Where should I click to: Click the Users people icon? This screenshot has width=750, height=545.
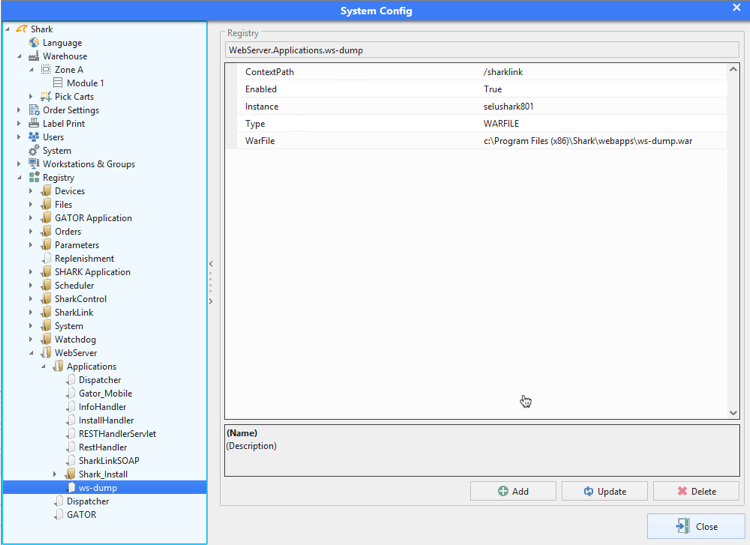[33, 137]
